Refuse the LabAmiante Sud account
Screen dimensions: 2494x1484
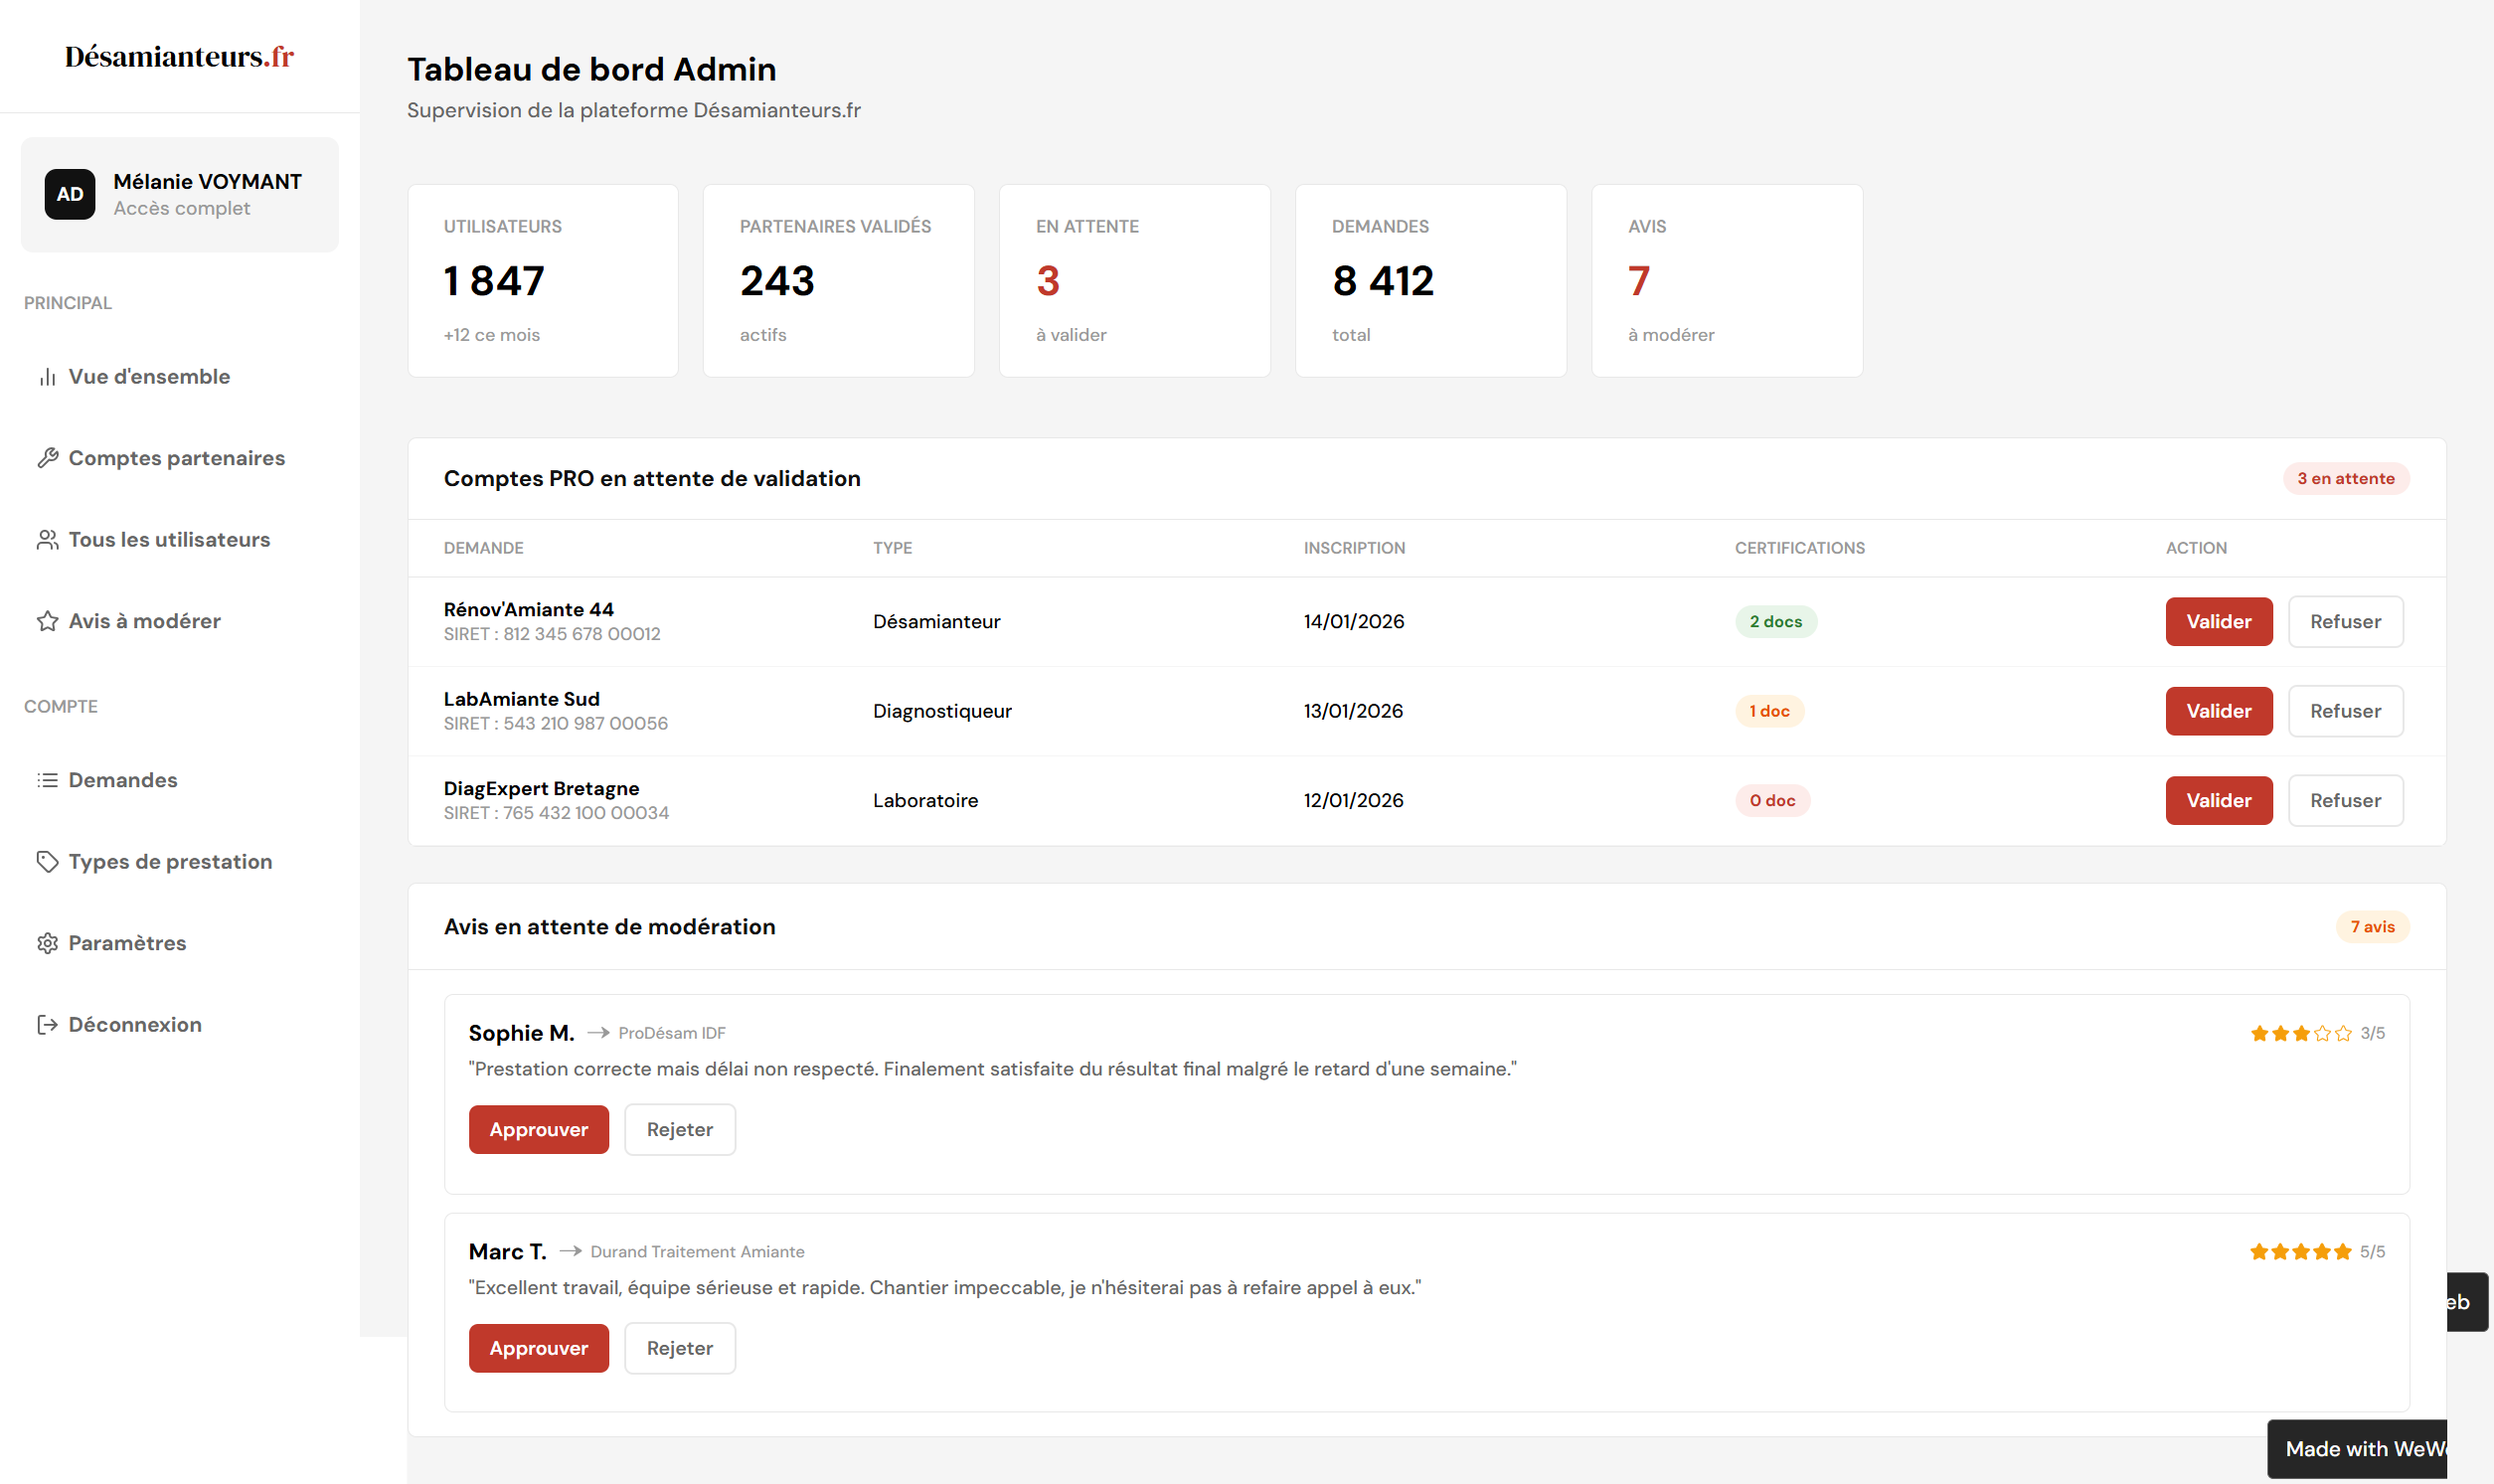[2345, 711]
